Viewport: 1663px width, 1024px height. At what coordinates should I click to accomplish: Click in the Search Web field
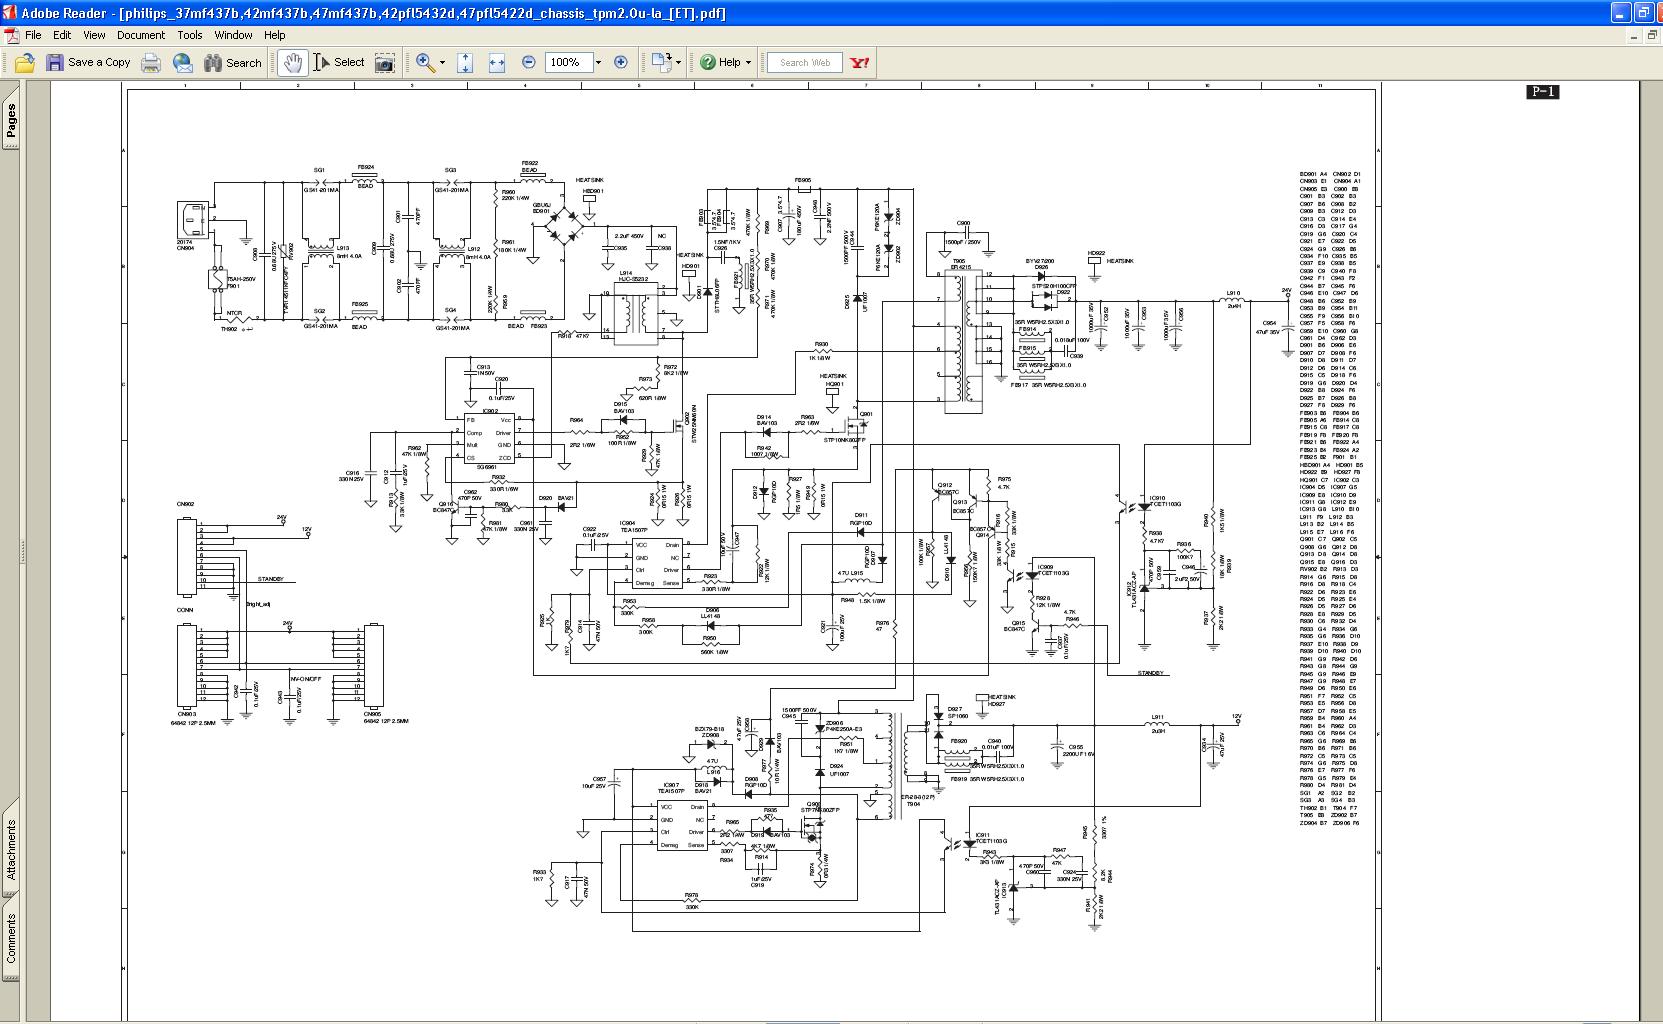coord(805,62)
